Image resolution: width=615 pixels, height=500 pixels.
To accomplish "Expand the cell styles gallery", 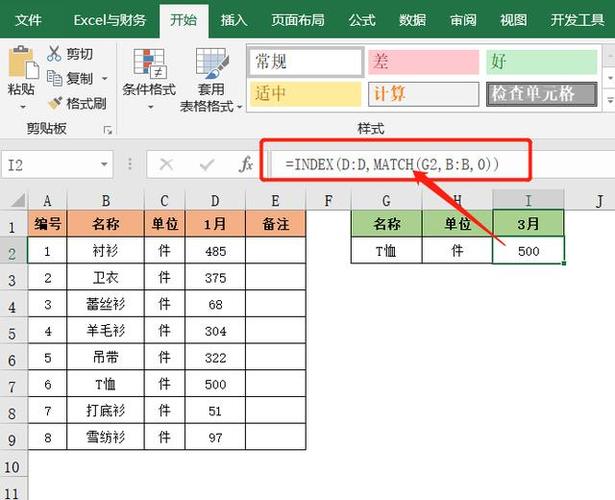I will point(610,100).
